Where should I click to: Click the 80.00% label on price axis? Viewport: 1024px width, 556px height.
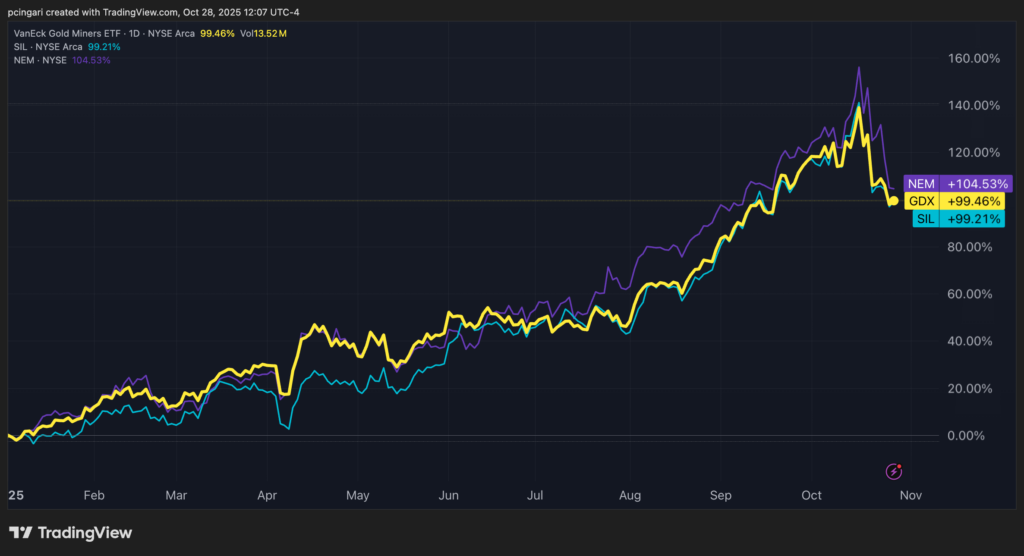pyautogui.click(x=974, y=247)
